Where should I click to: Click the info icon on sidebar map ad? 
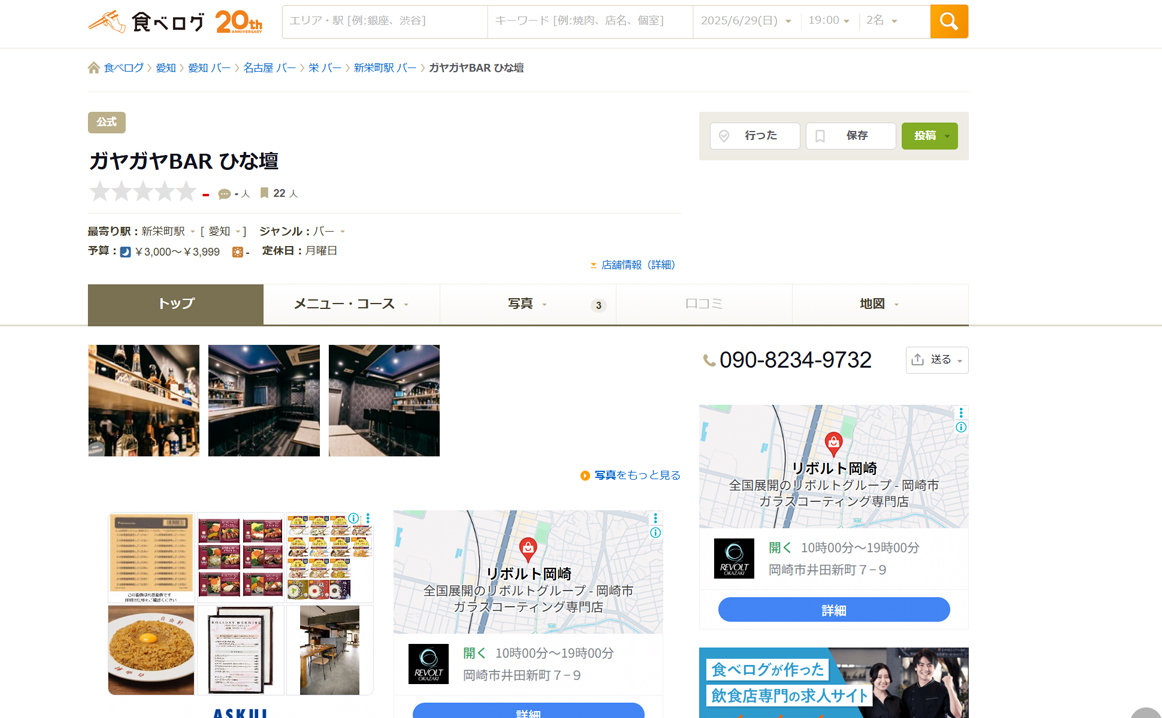point(961,427)
